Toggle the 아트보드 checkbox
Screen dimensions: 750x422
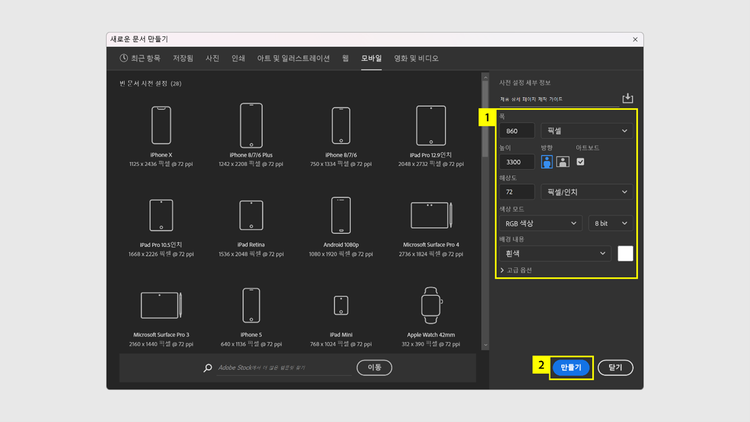pyautogui.click(x=580, y=162)
